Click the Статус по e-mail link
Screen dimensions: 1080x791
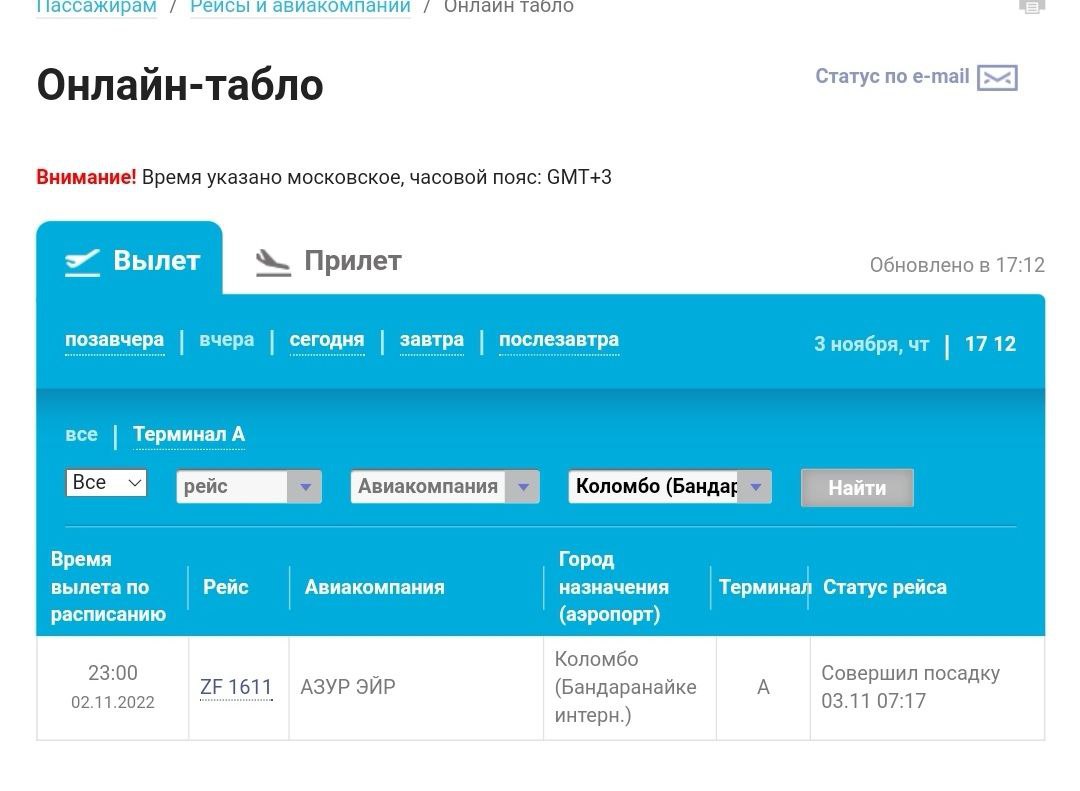(892, 77)
